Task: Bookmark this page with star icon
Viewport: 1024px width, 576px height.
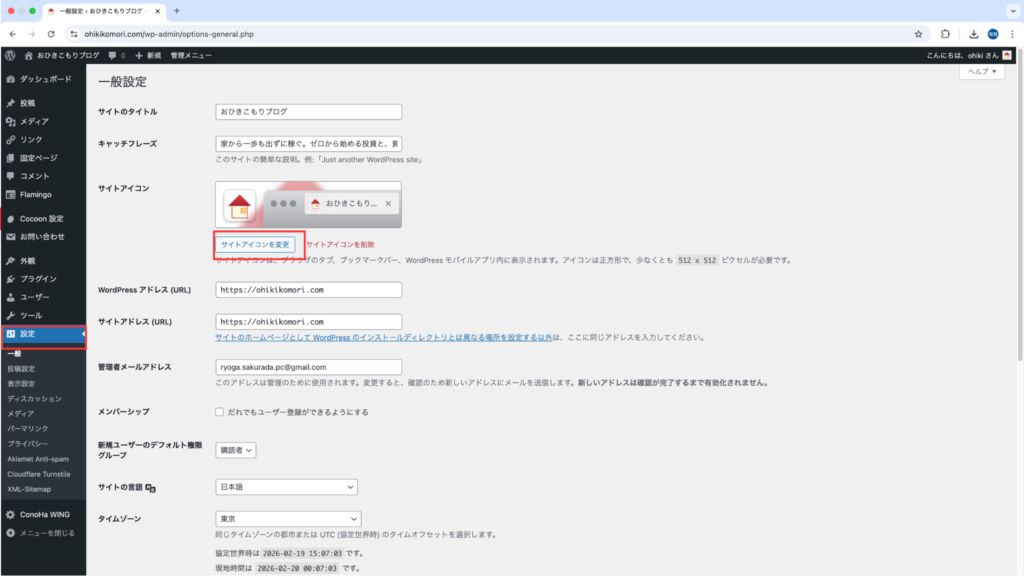Action: [x=918, y=33]
